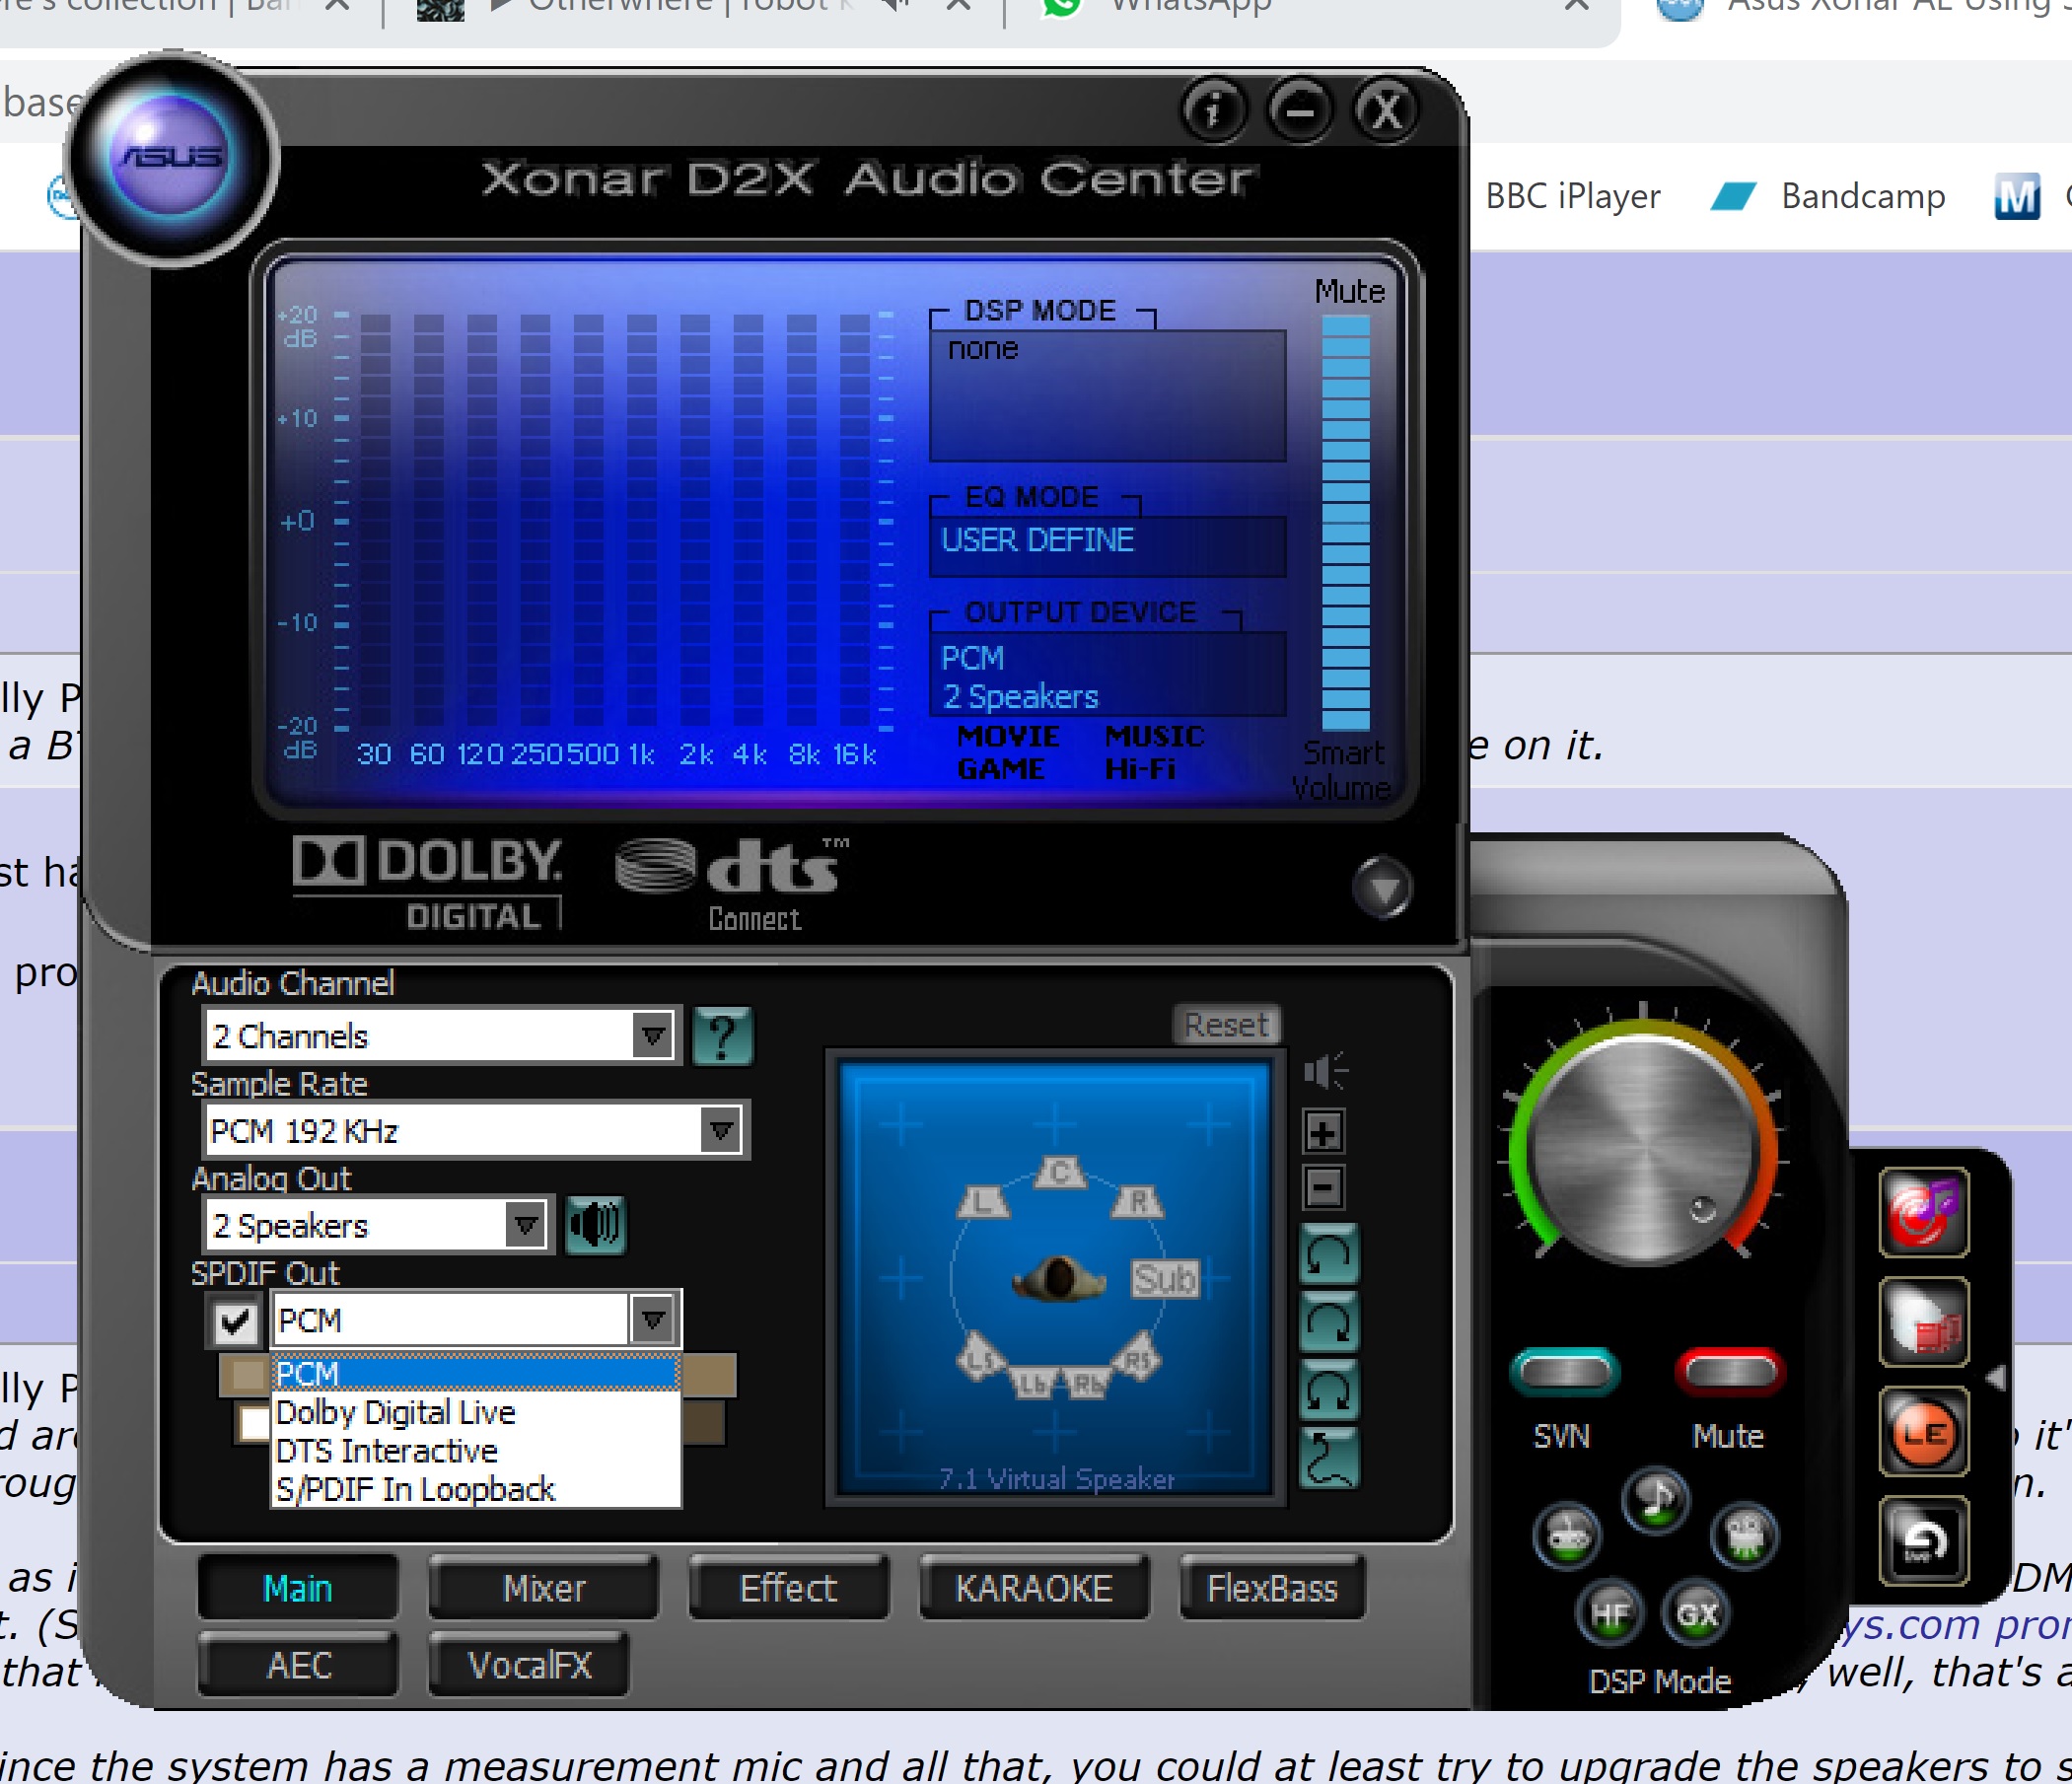Click the orange LE side icon

1924,1432
